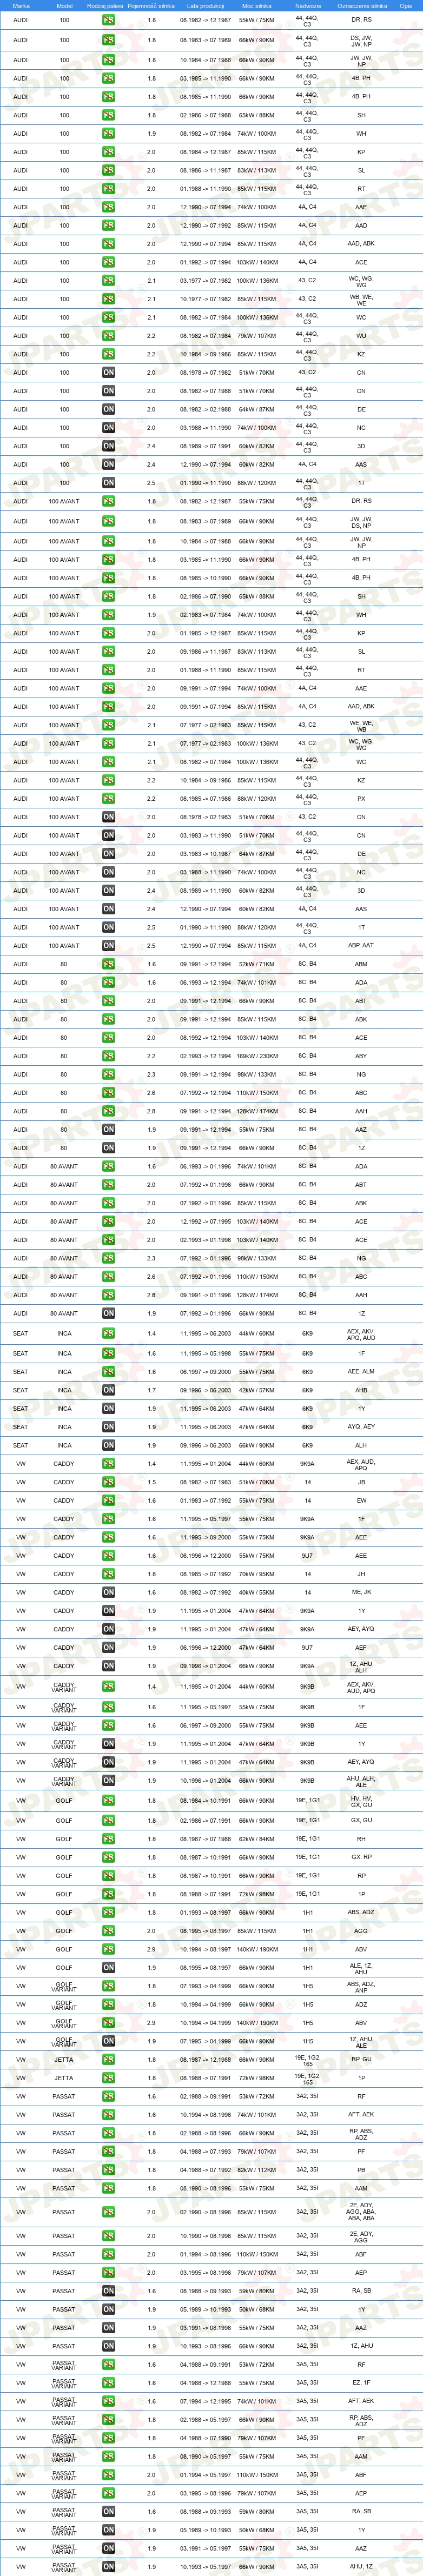423x2576 pixels.
Task: Select the 62kW / 84KM power cell
Action: [257, 1838]
